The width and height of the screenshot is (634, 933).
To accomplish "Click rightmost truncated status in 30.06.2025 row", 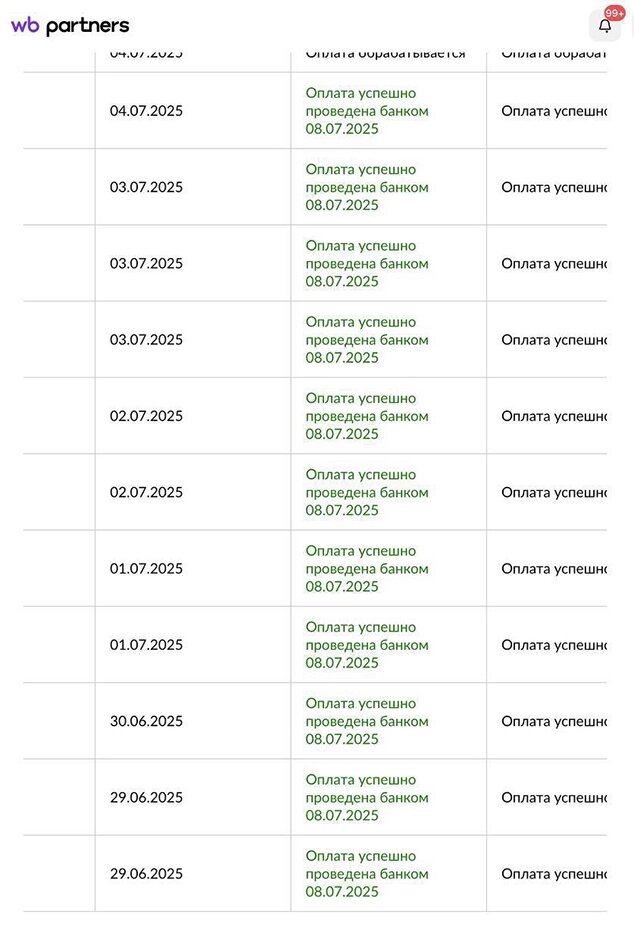I will coord(553,721).
